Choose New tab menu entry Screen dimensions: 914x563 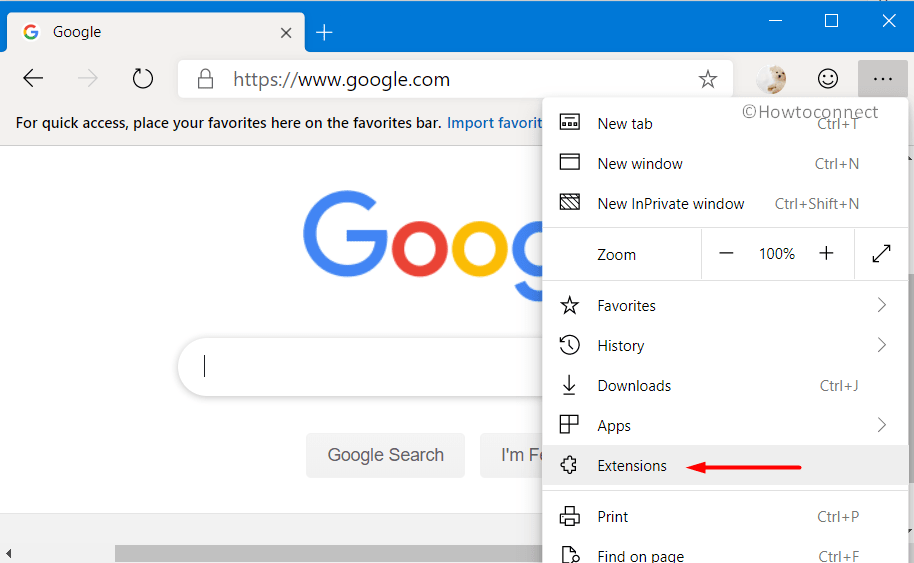tap(725, 124)
